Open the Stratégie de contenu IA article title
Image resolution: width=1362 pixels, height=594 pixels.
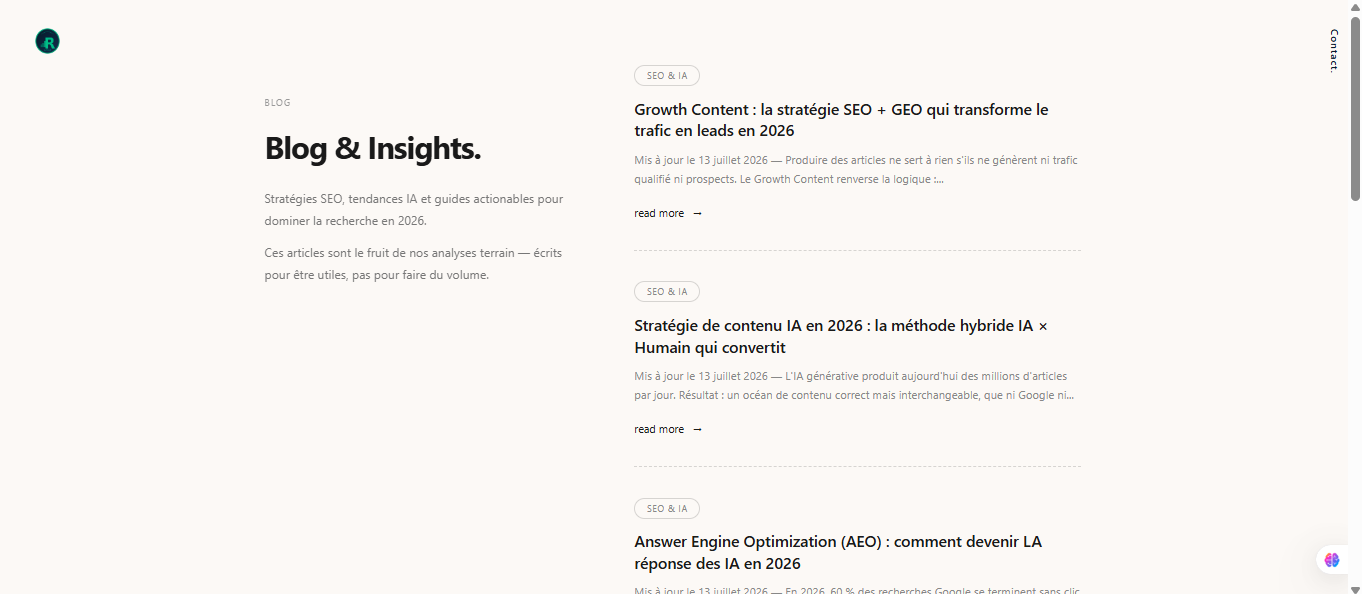pos(841,337)
